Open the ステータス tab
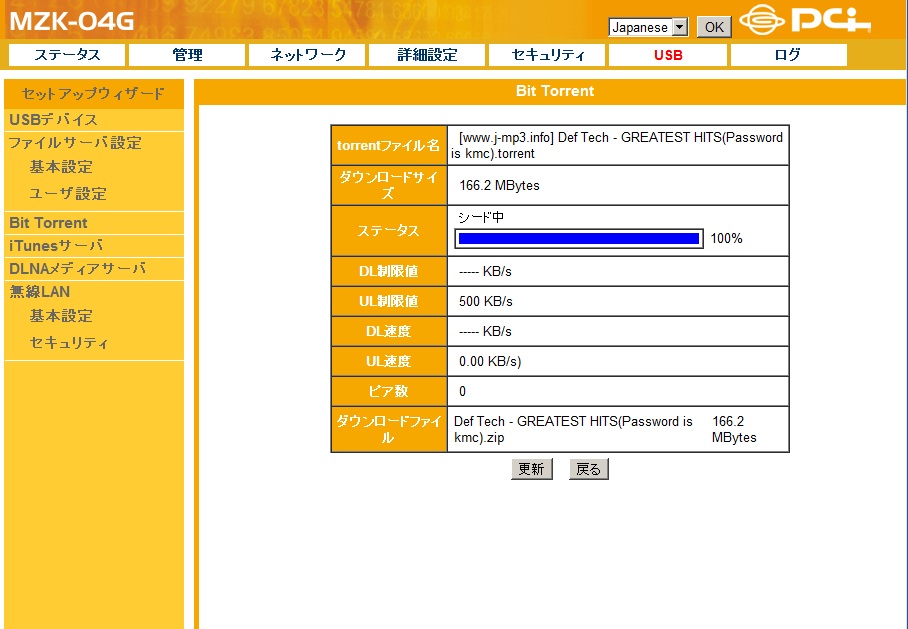Screen dimensions: 908x629 pyautogui.click(x=67, y=55)
